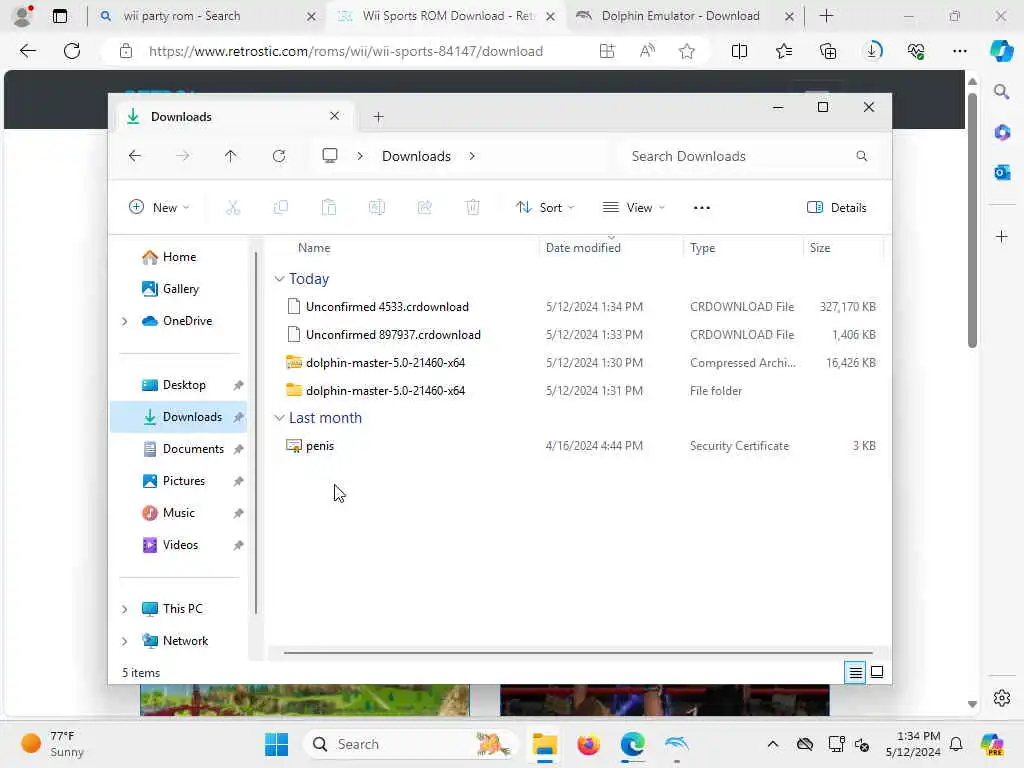1024x768 pixels.
Task: Click the search magnifier in Search Downloads
Action: click(861, 156)
